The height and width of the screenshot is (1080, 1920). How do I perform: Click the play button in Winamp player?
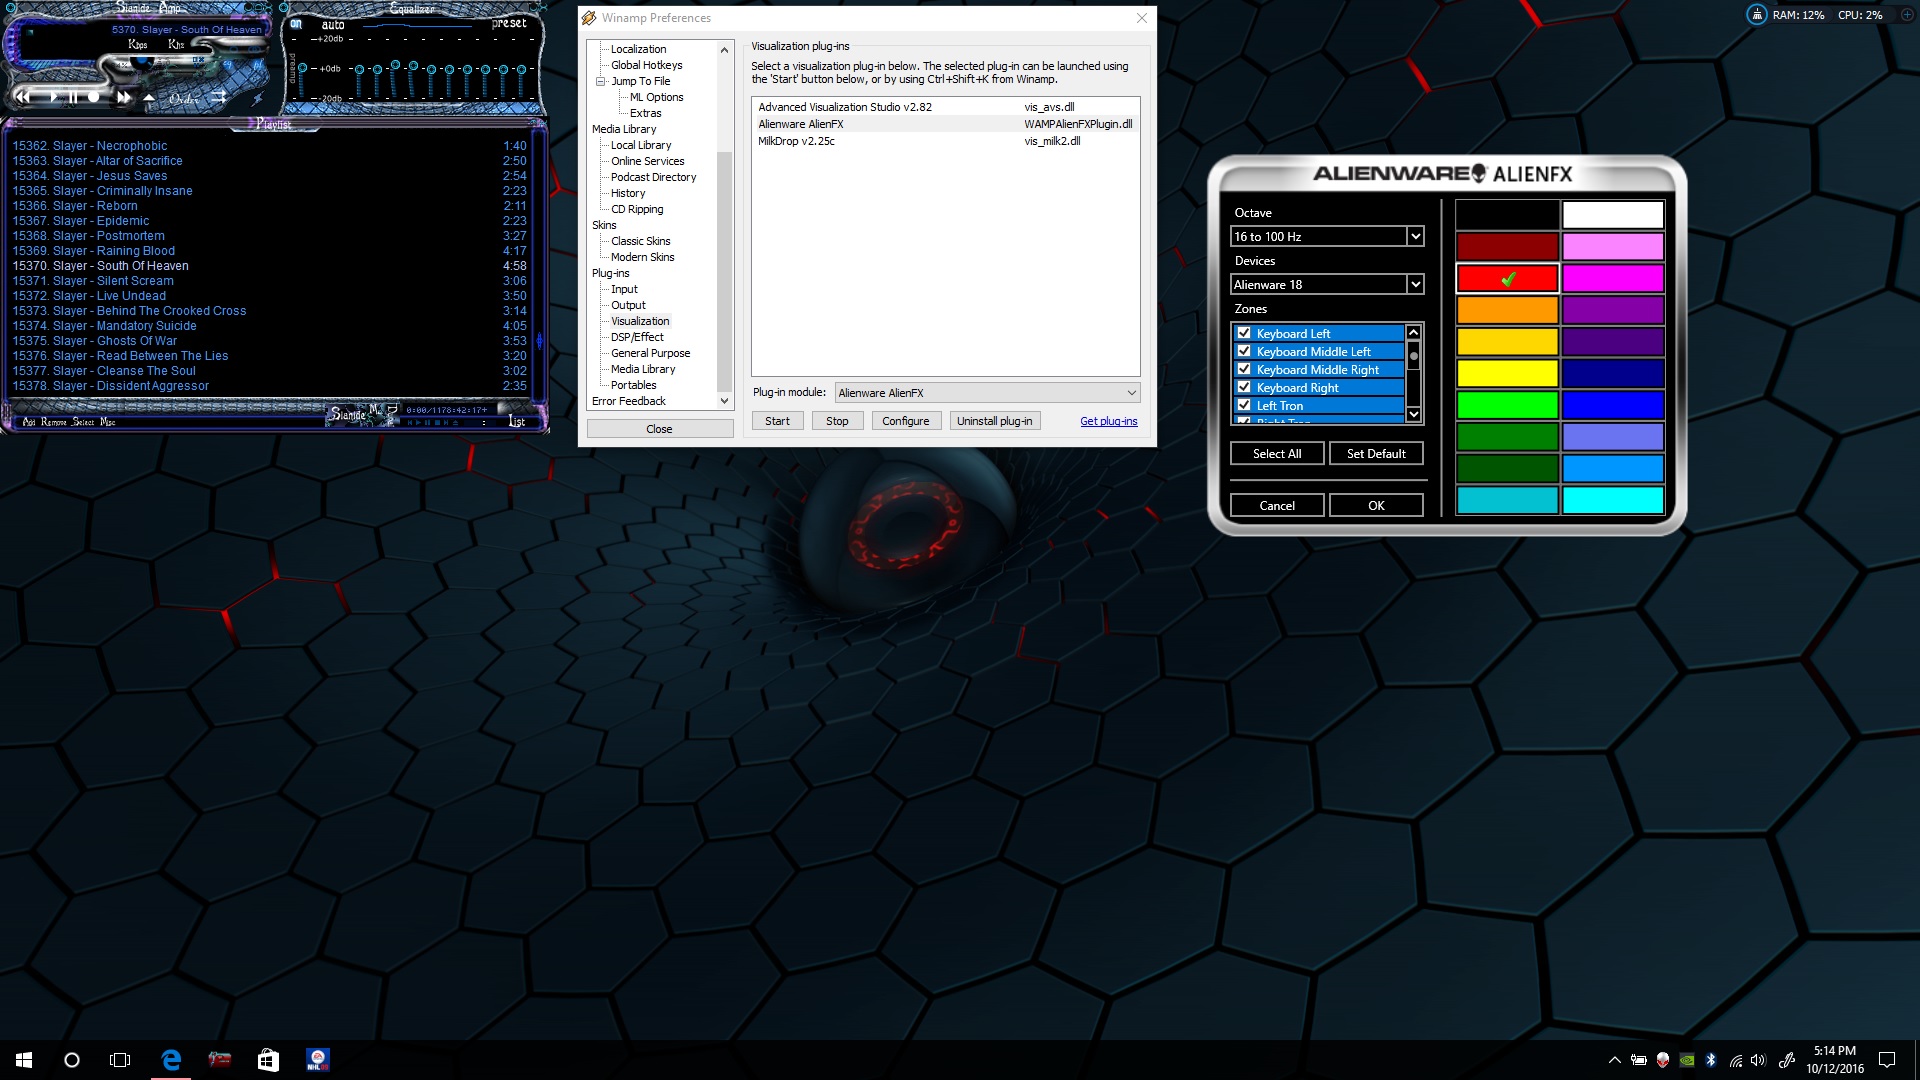(x=52, y=97)
